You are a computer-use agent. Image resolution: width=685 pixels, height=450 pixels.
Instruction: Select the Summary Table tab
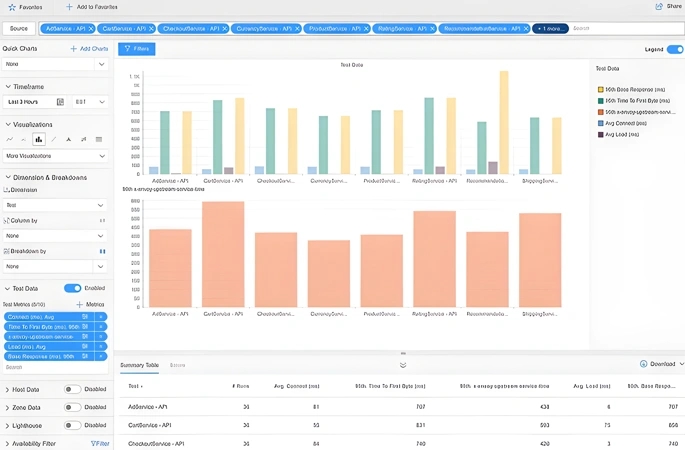coord(139,365)
